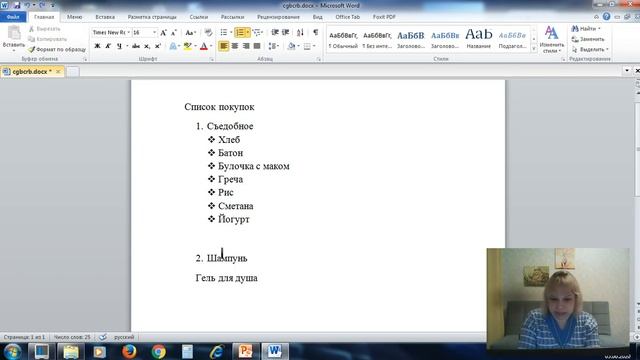Click the Вставить paste button
Screen dimensions: 640x360
[x=14, y=38]
